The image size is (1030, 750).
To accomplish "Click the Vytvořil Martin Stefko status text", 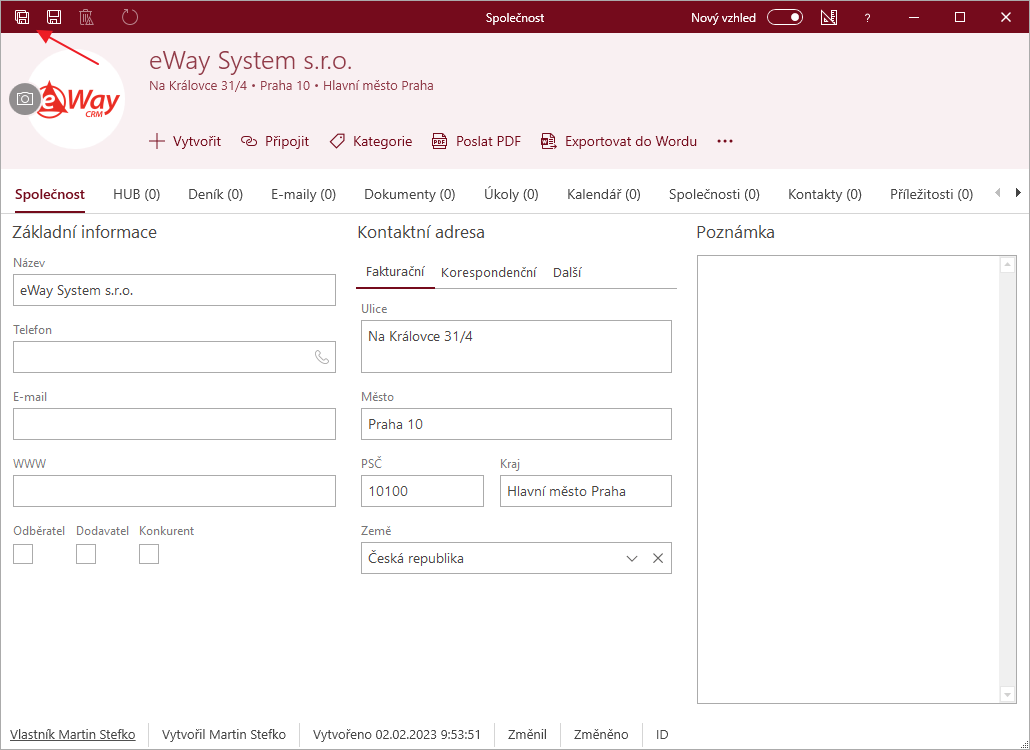I will tap(224, 734).
